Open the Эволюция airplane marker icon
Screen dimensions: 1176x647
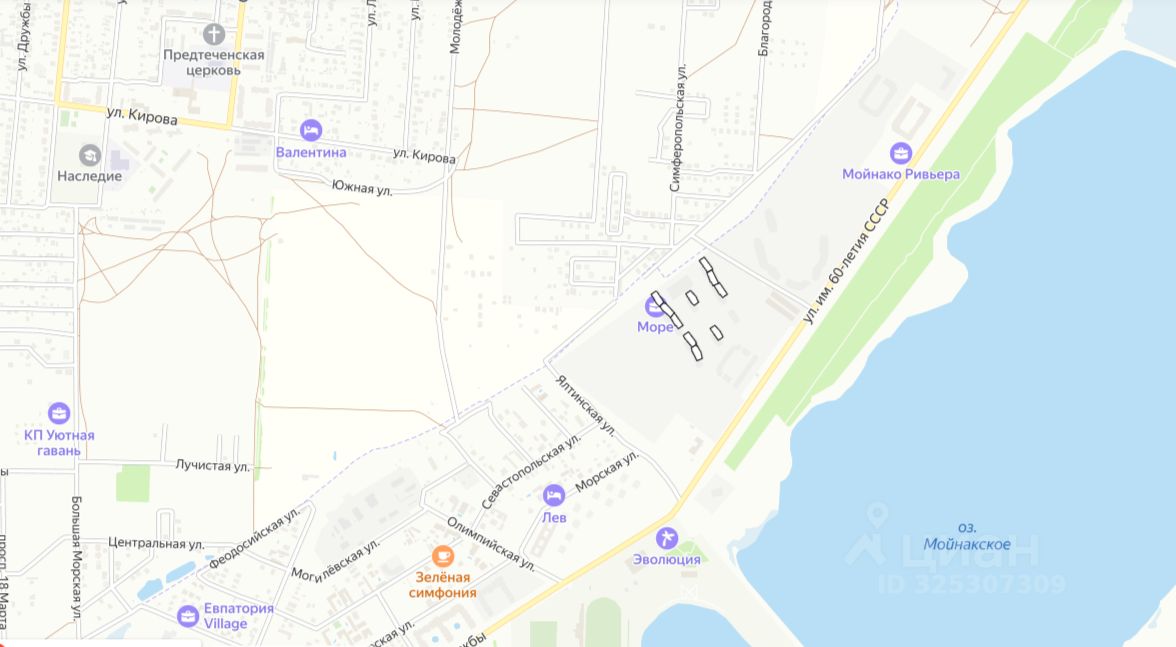[666, 538]
